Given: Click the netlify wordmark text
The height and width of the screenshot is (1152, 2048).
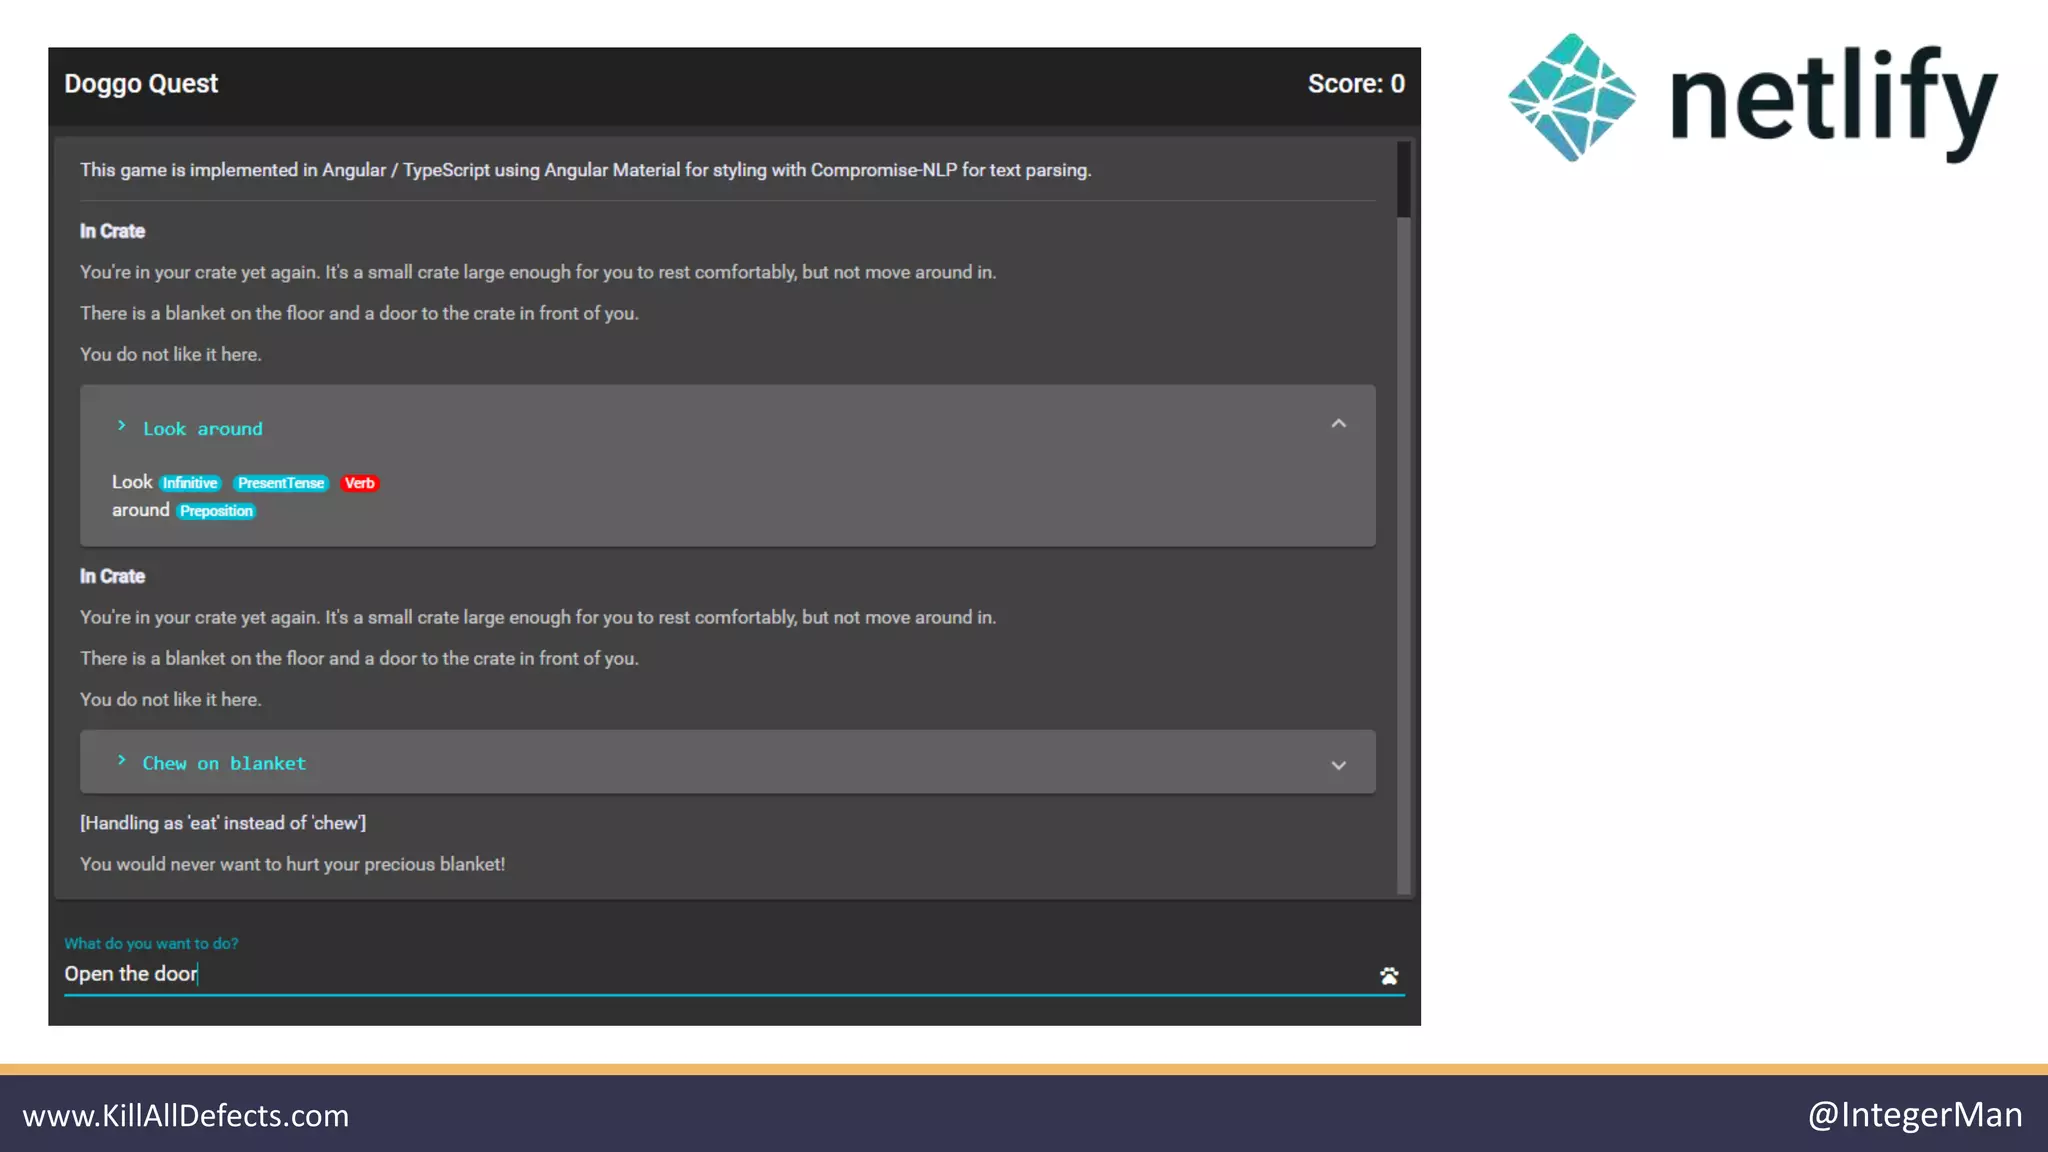Looking at the screenshot, I should point(1833,100).
